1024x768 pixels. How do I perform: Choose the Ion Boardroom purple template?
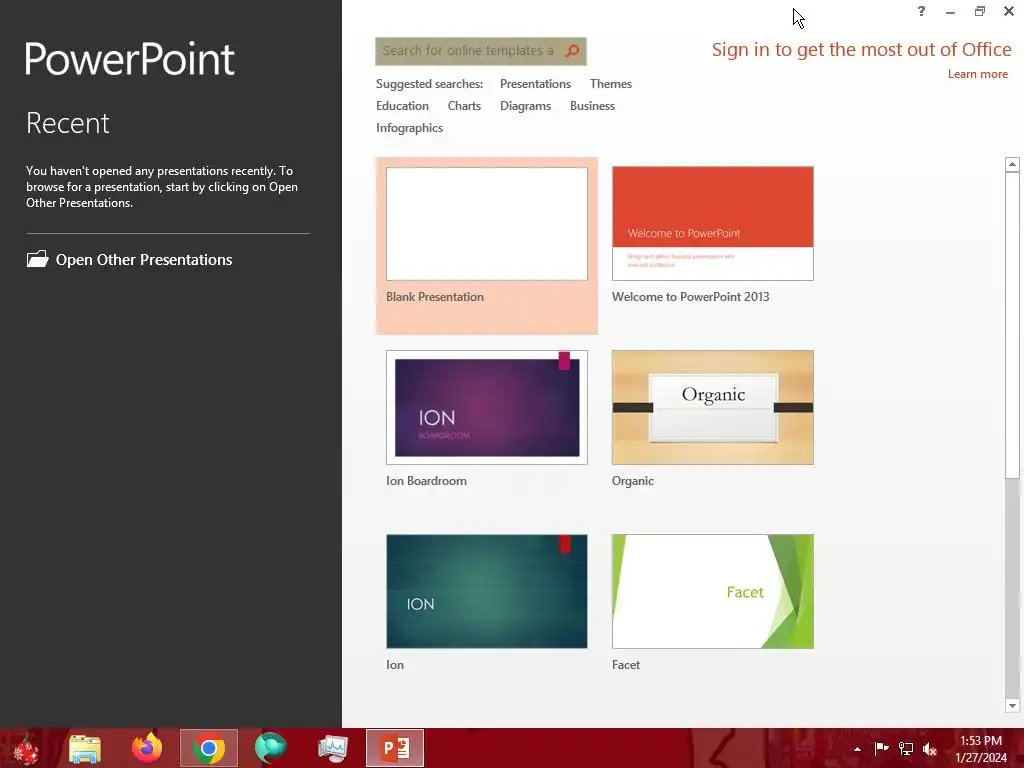coord(487,408)
